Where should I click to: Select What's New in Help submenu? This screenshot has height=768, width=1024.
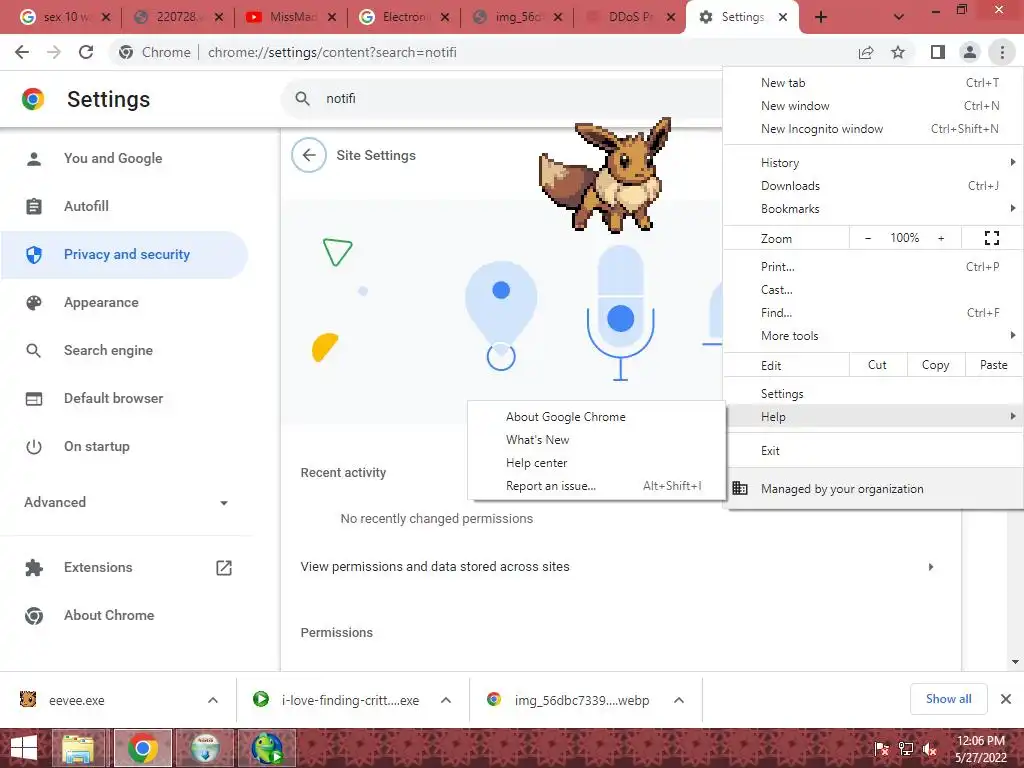tap(597, 440)
